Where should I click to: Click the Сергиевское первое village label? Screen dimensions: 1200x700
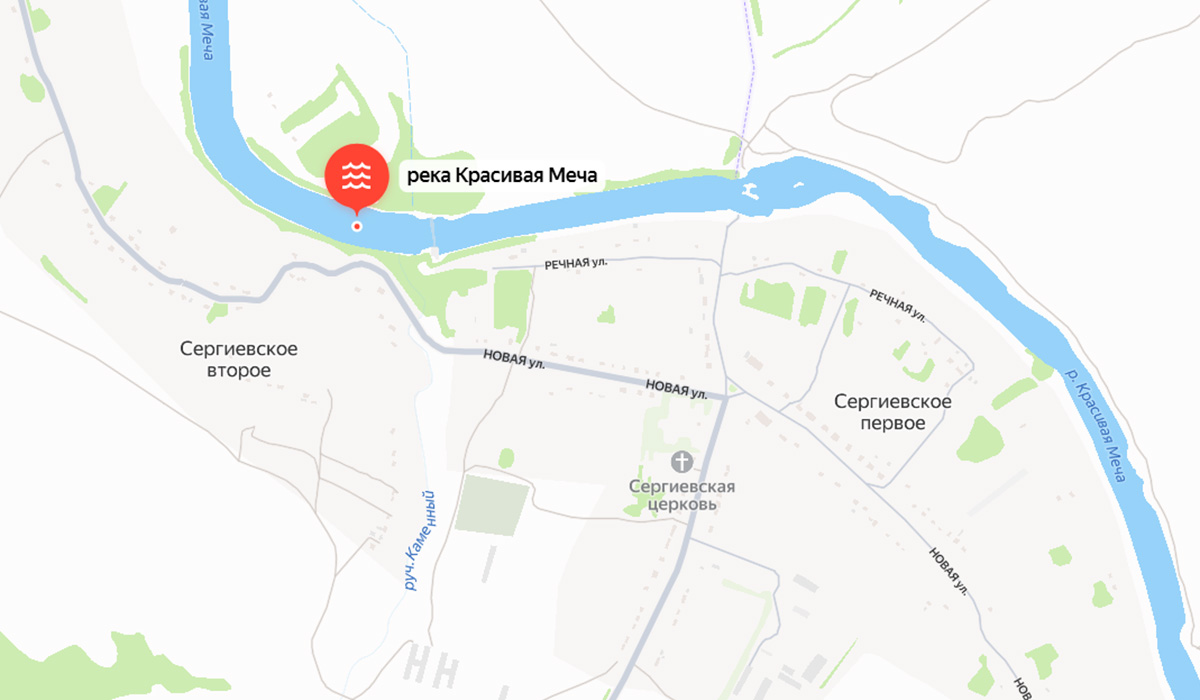point(893,412)
